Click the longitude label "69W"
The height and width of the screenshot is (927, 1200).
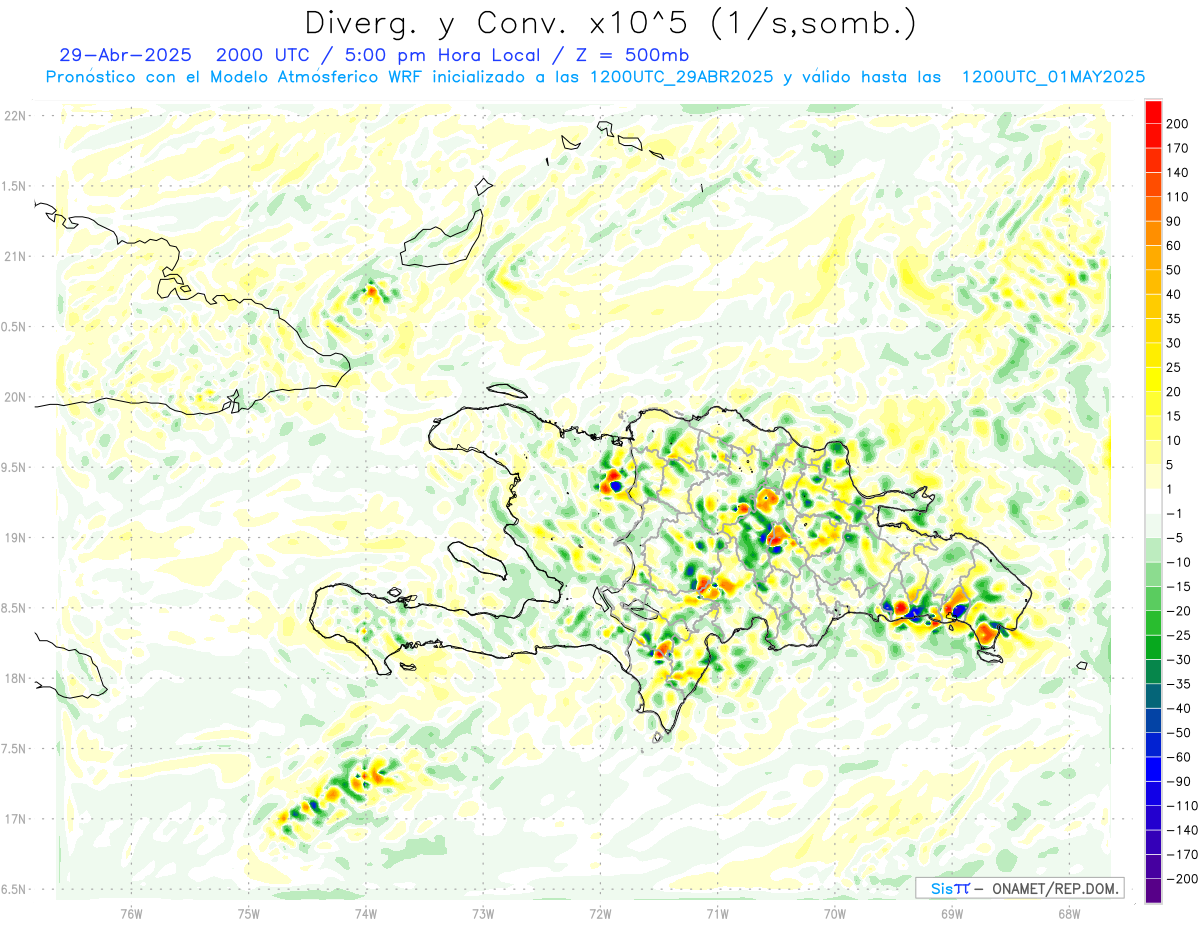click(x=952, y=914)
